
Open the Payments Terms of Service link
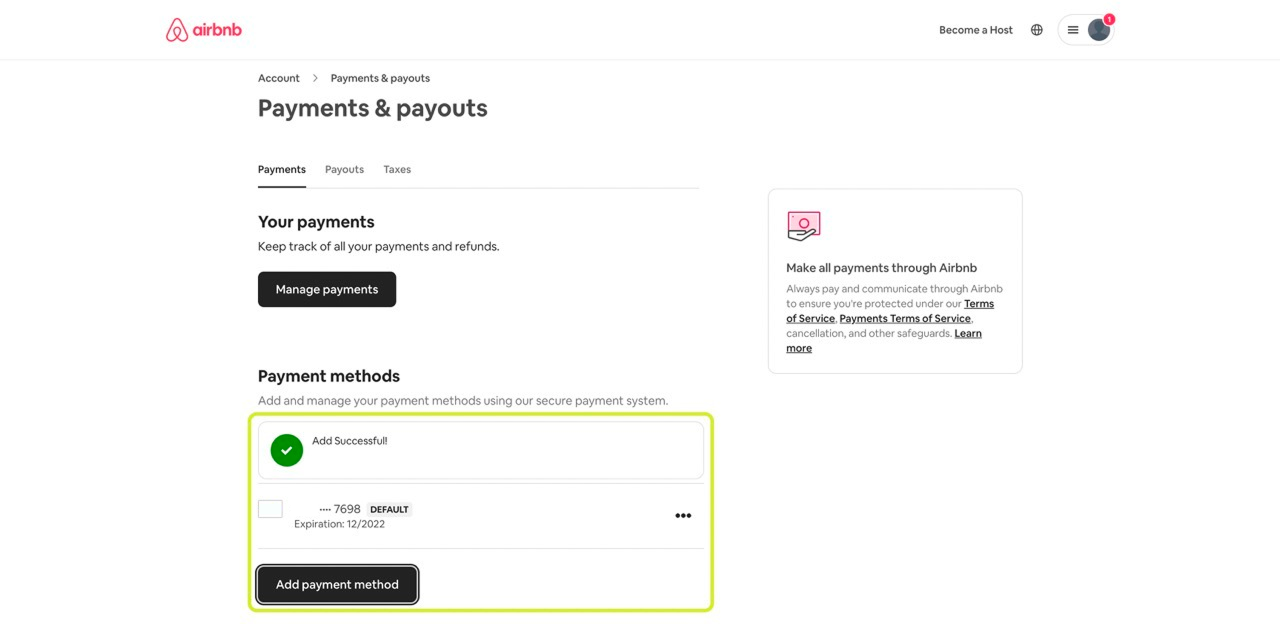pyautogui.click(x=905, y=319)
